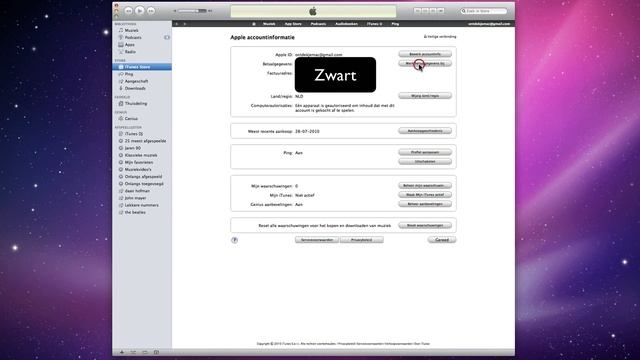Click the previous track rewind button
Screen dimensions: 640x360
pyautogui.click(x=129, y=11)
